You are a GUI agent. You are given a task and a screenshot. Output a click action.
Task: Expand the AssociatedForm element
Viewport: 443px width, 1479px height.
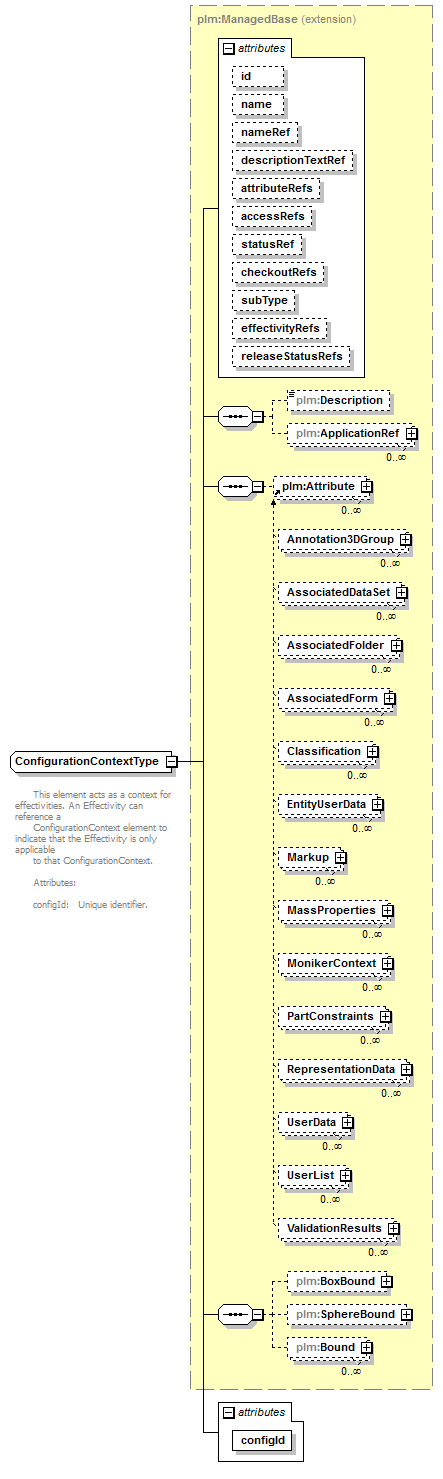tap(390, 699)
